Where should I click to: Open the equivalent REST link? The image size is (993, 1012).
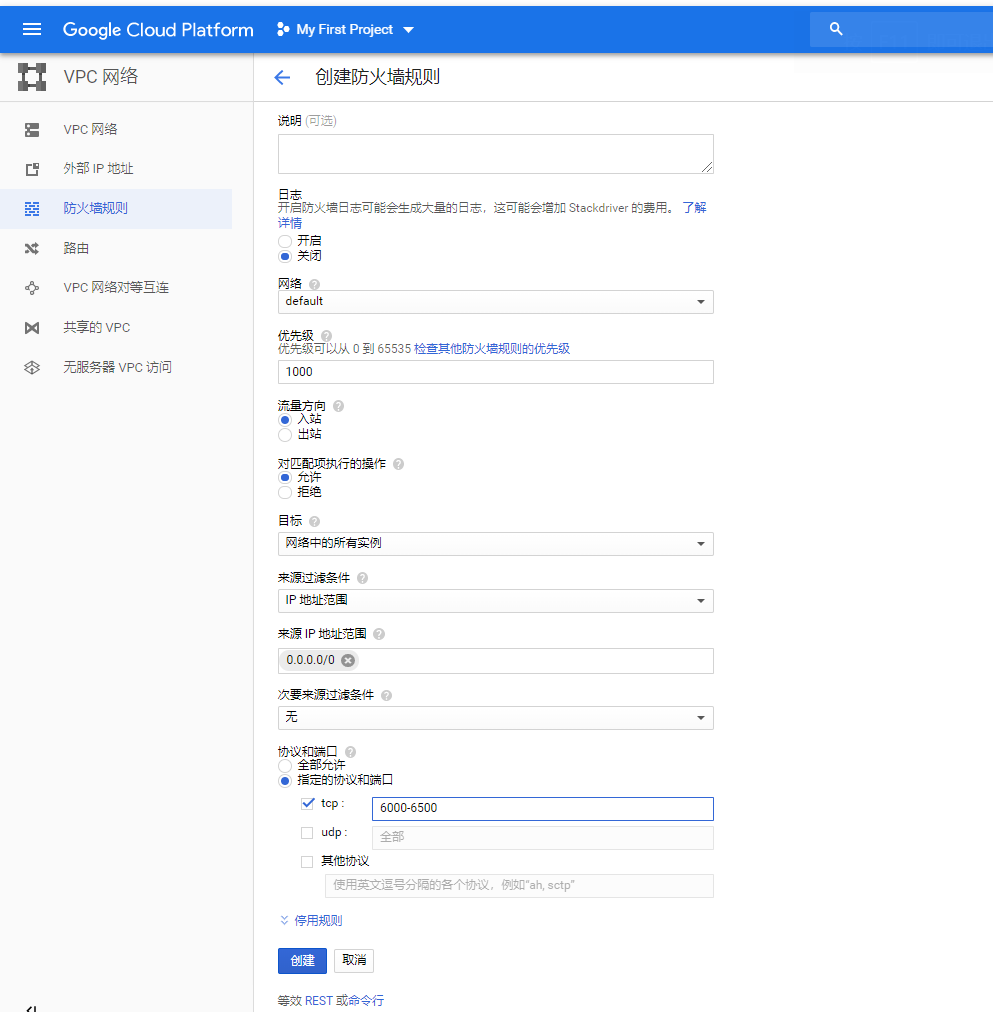319,1000
